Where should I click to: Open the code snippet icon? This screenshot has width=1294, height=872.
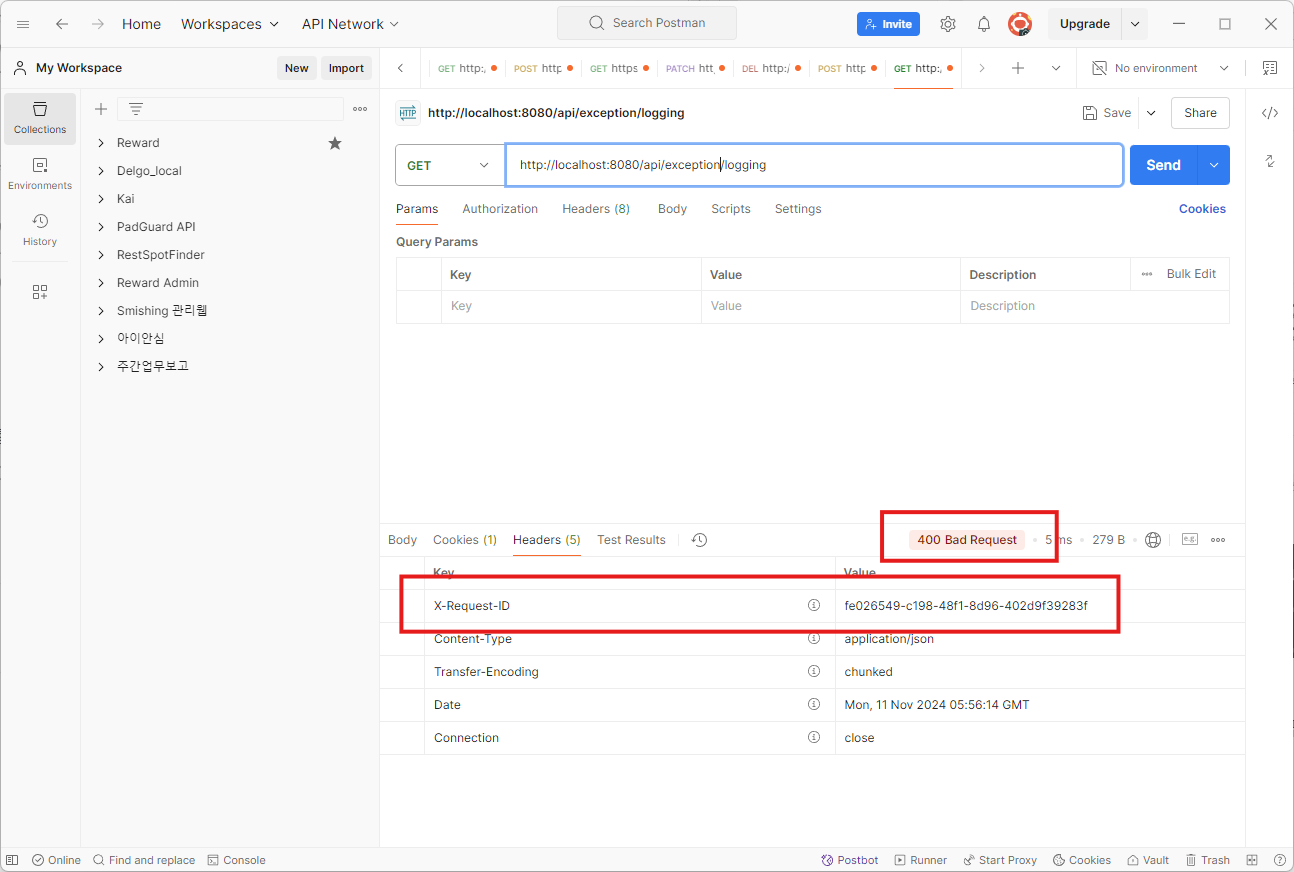point(1270,113)
